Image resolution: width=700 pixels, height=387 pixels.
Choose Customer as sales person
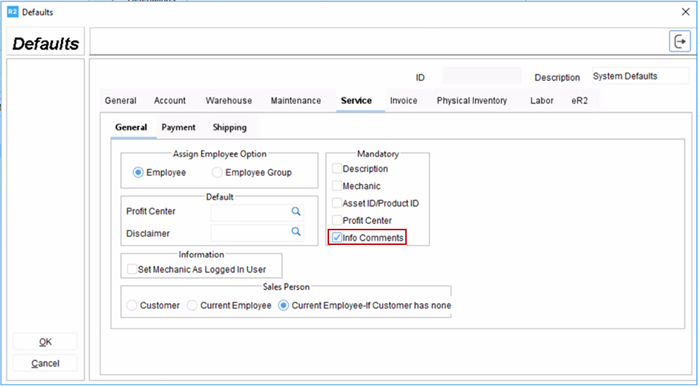tap(132, 305)
